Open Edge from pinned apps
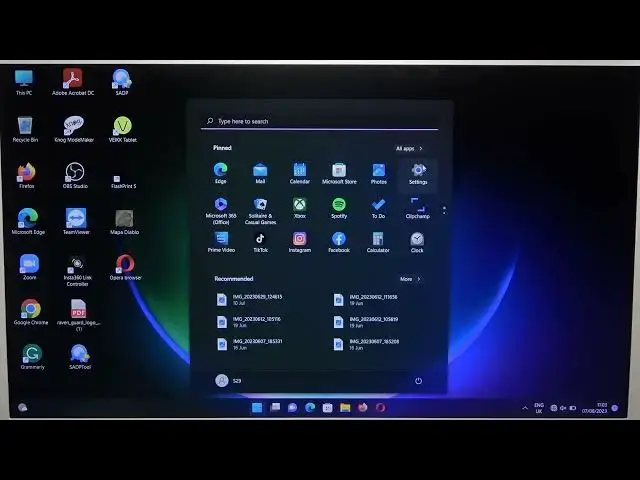 tap(220, 173)
